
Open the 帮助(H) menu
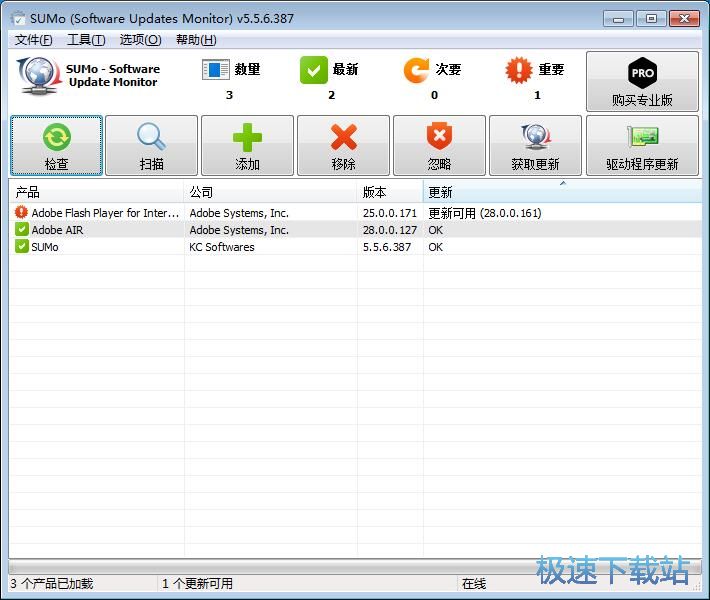tap(196, 40)
